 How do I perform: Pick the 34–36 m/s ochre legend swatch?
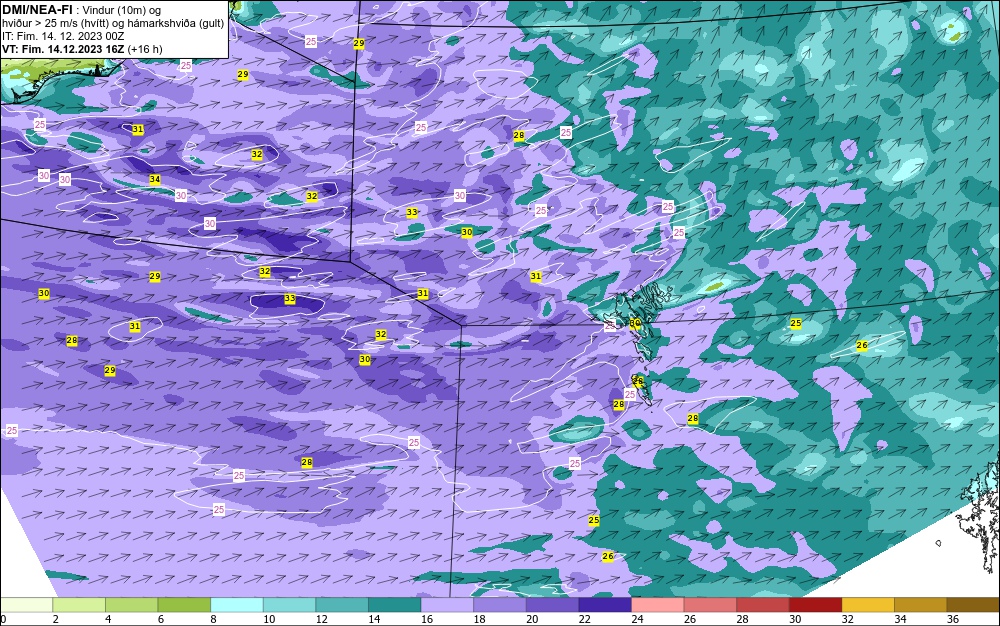[921, 605]
